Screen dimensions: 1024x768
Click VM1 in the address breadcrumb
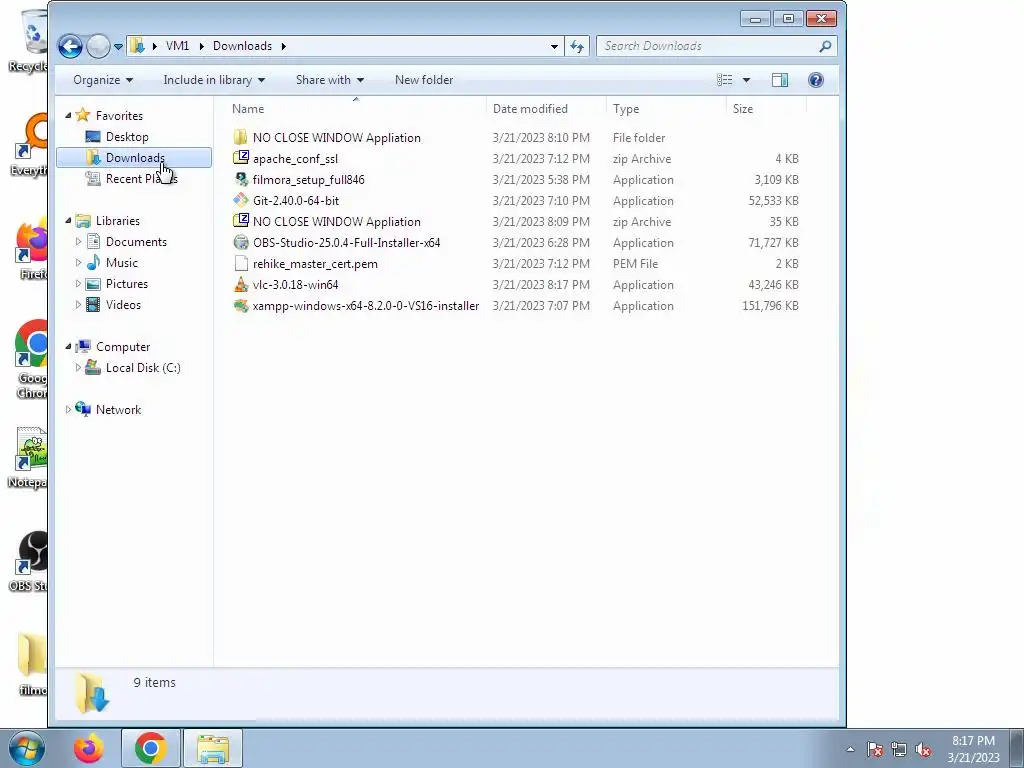tap(177, 46)
